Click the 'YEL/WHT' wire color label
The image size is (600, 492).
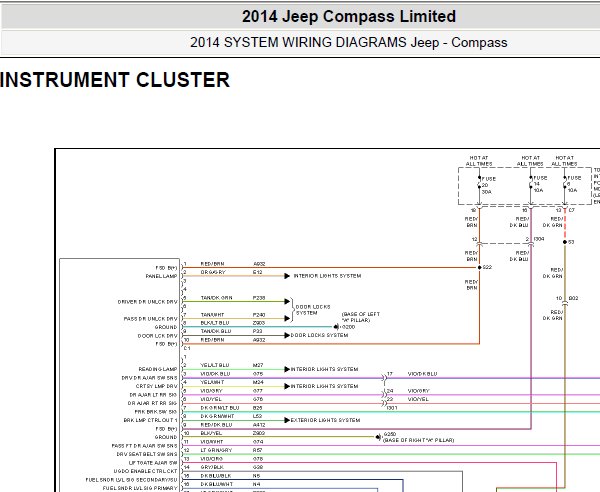212,382
